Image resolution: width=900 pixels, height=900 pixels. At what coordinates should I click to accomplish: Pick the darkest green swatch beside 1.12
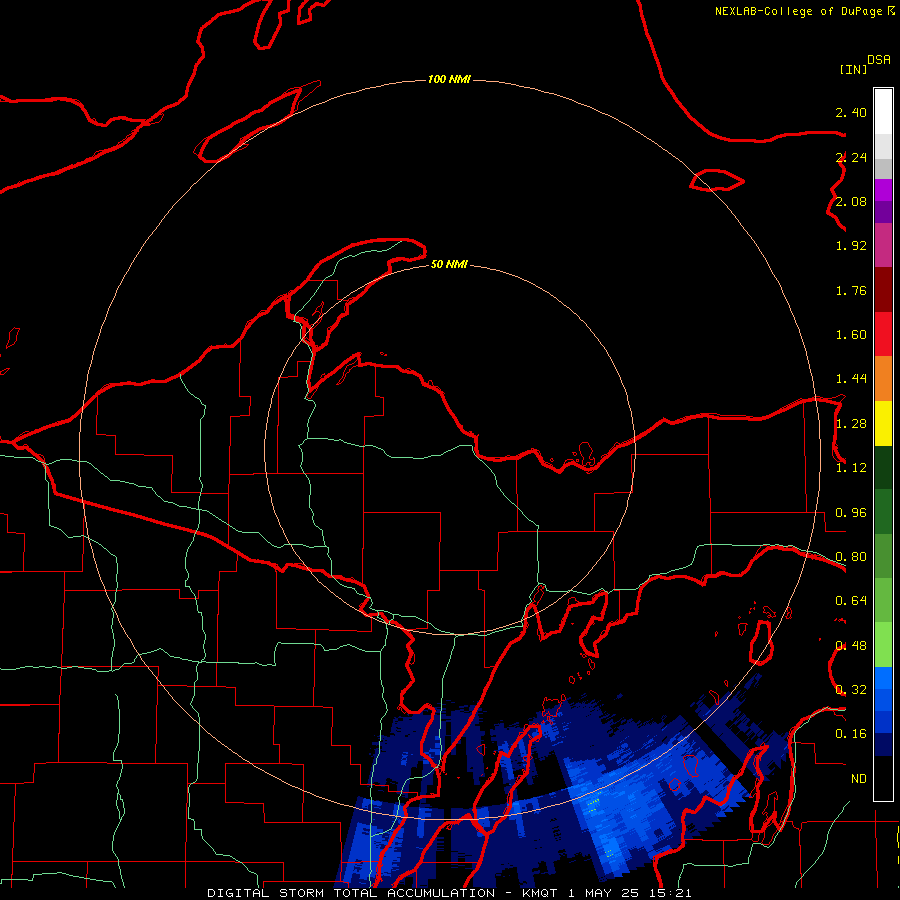[x=883, y=467]
